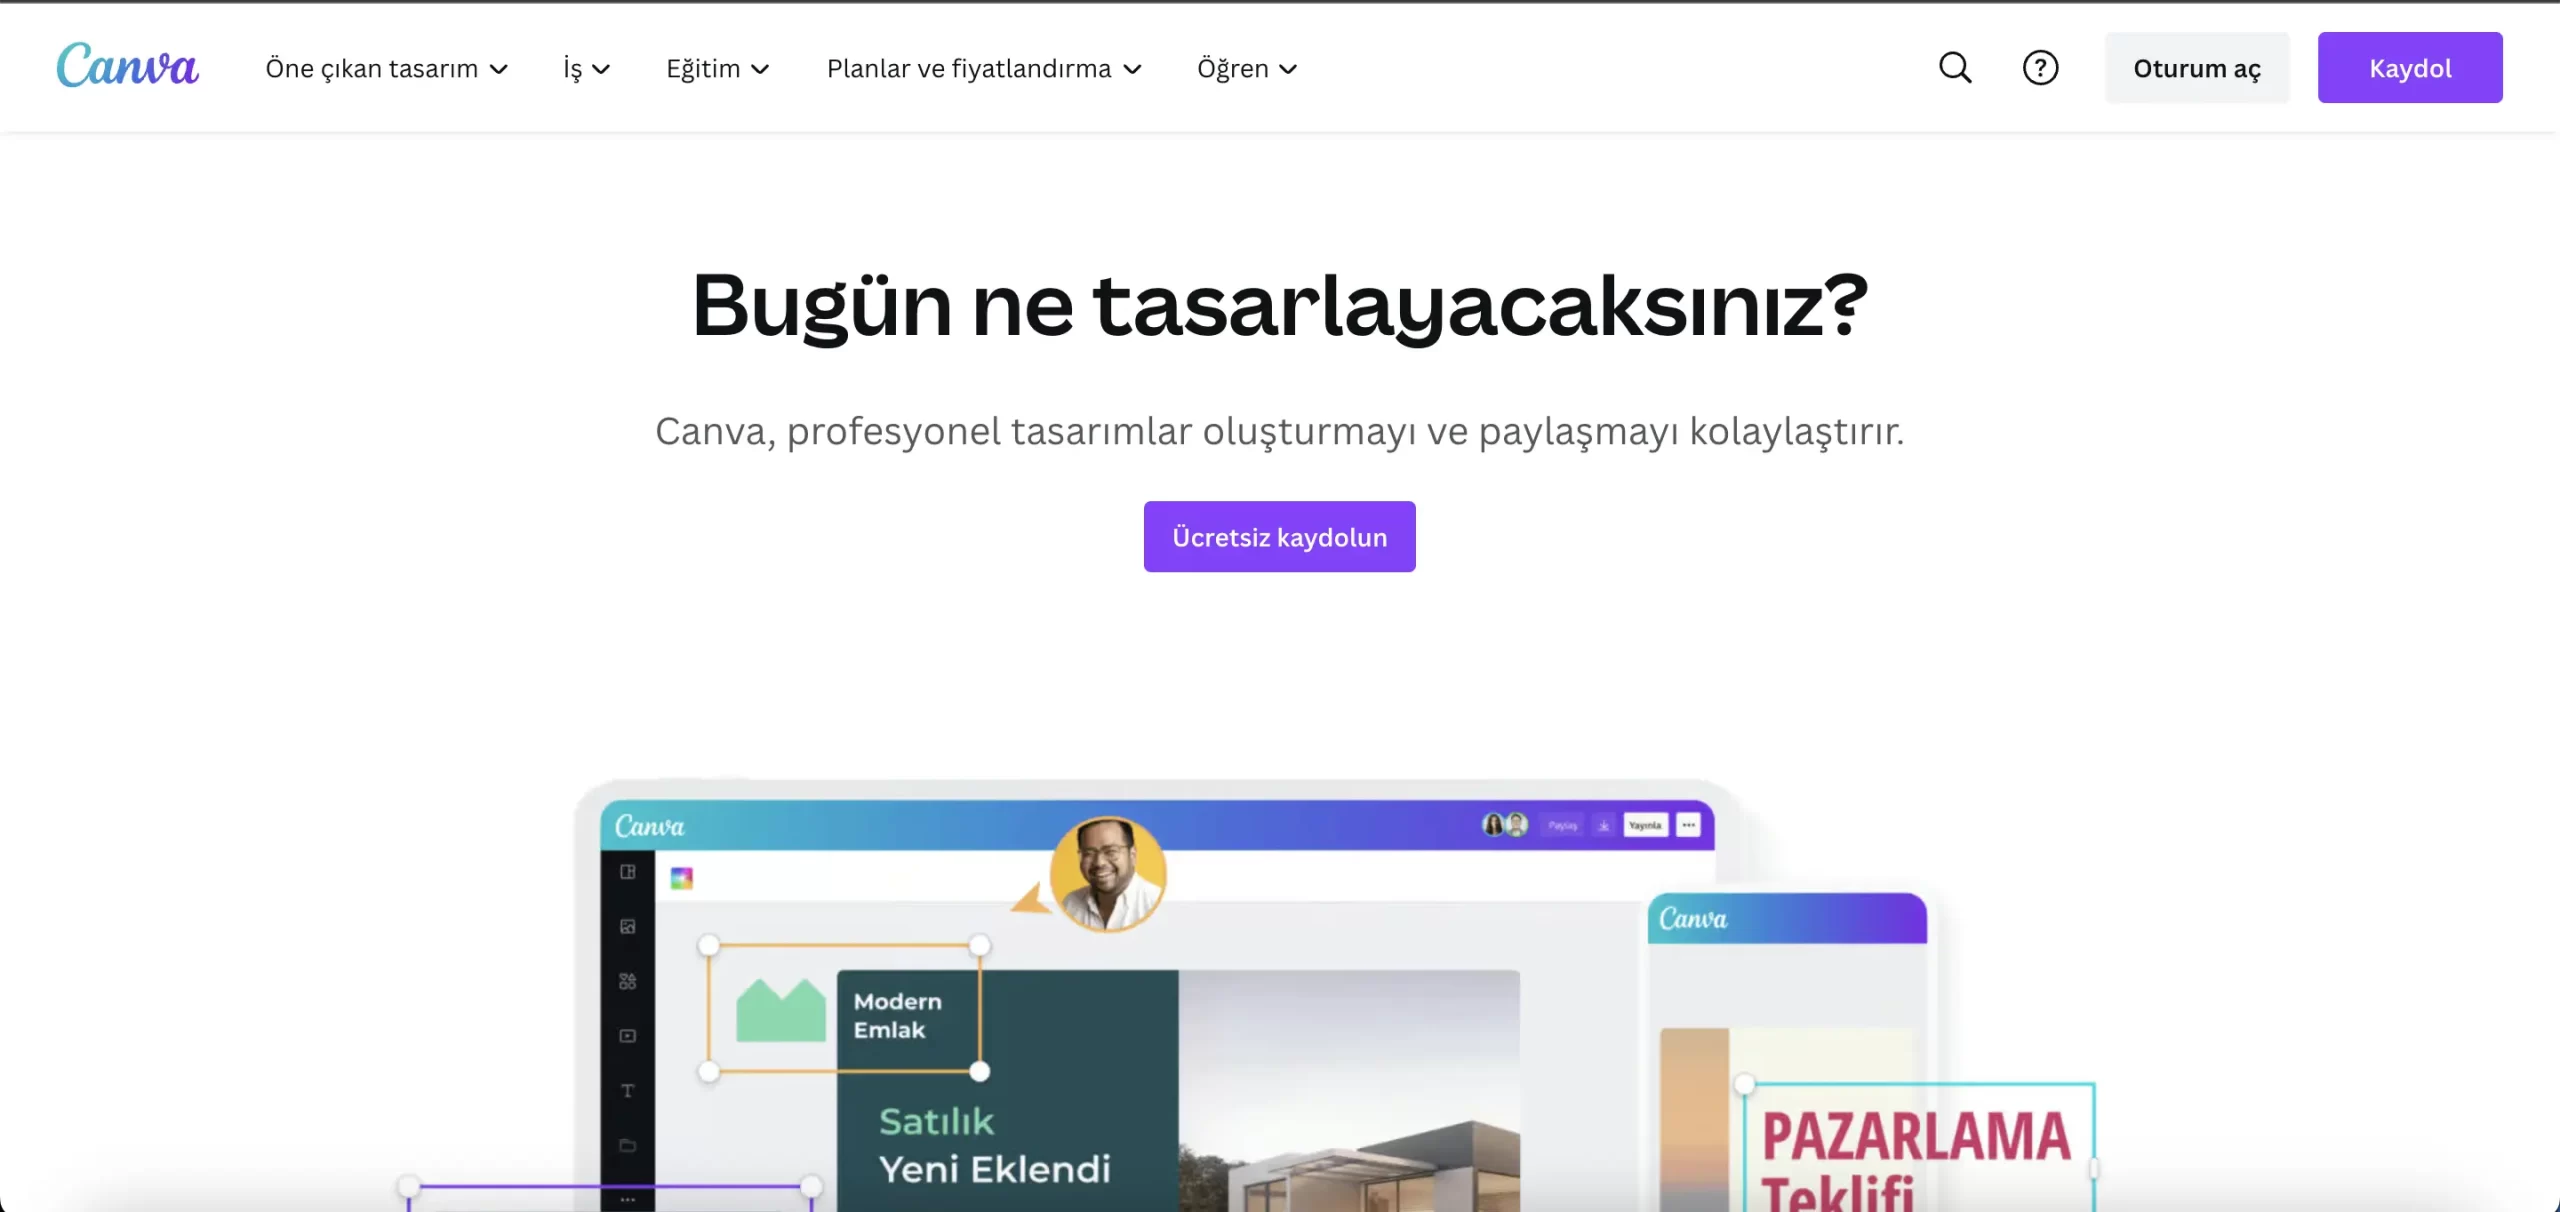
Task: Expand the İş dropdown menu
Action: coord(586,68)
